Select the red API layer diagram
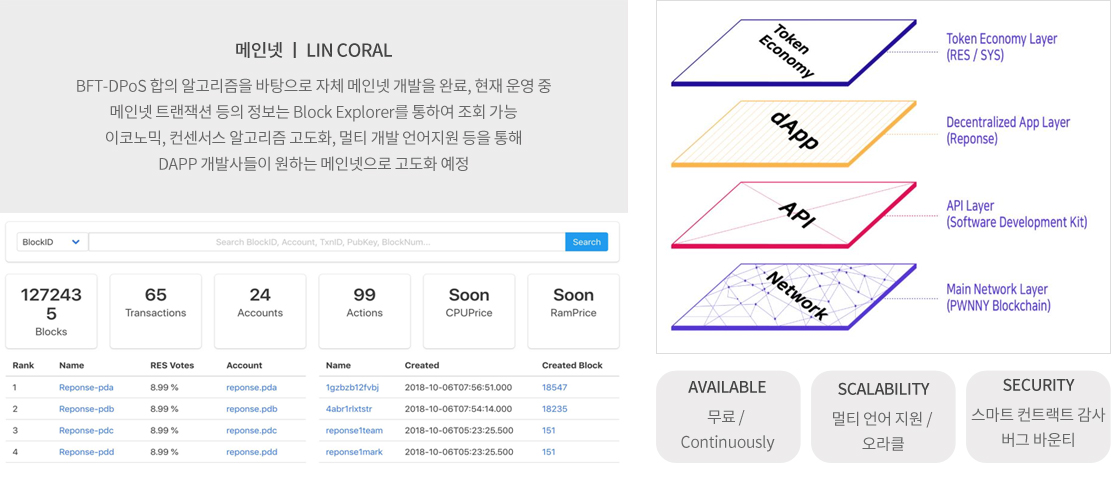The height and width of the screenshot is (479, 1111). (x=794, y=214)
